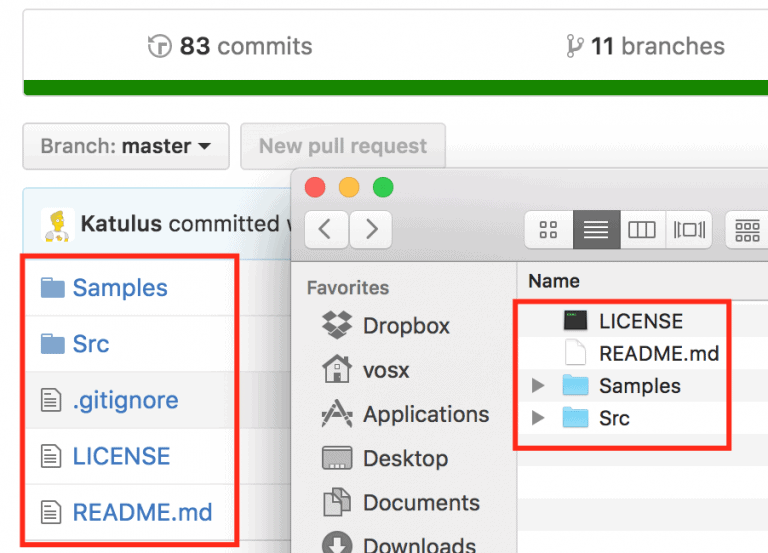Click the Documents sidebar icon
Screen dimensions: 768x553
click(337, 502)
